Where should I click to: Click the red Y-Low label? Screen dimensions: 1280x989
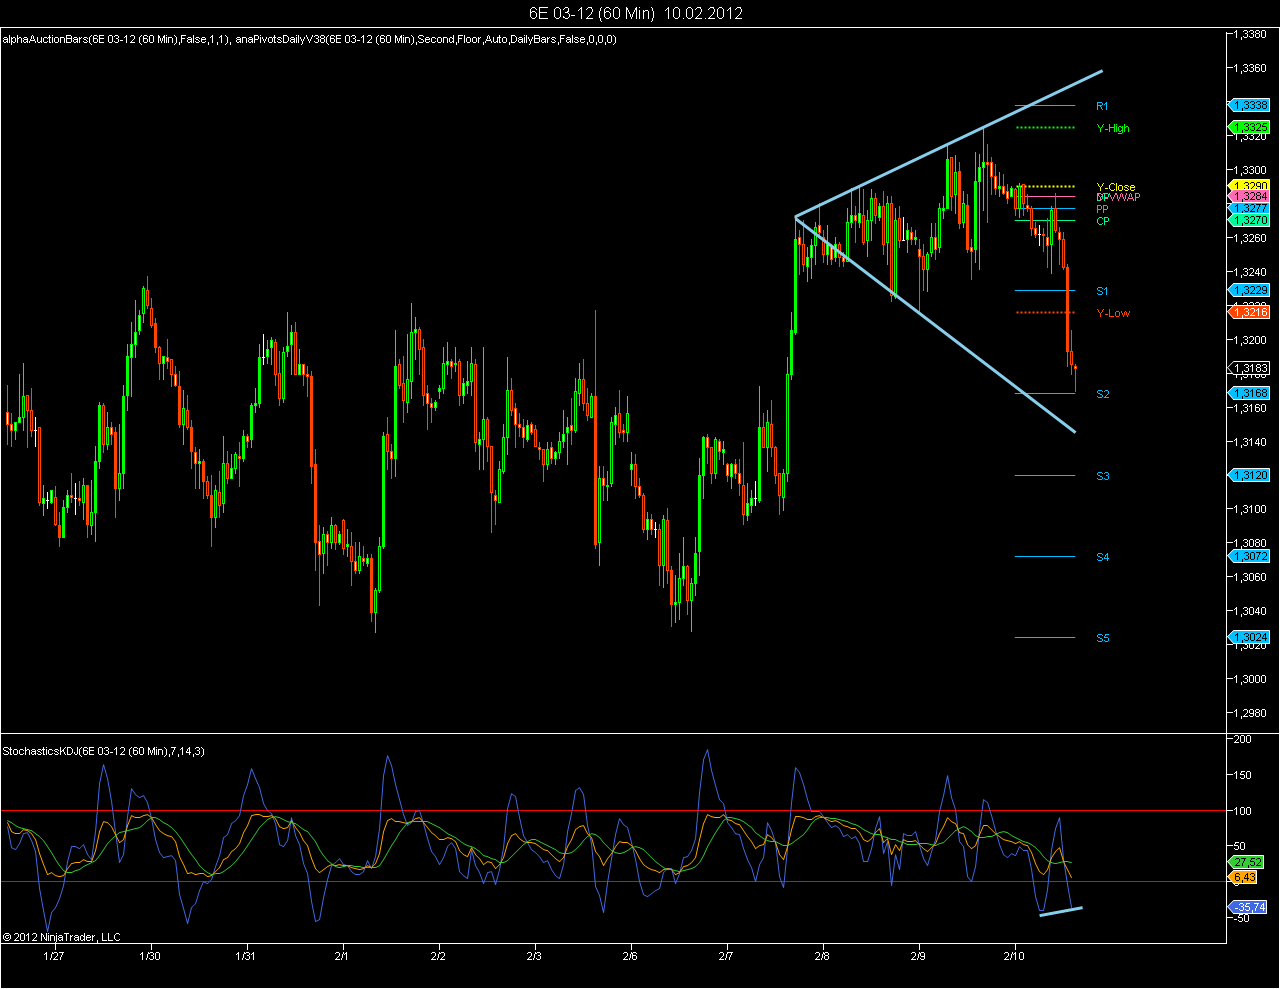point(1113,313)
